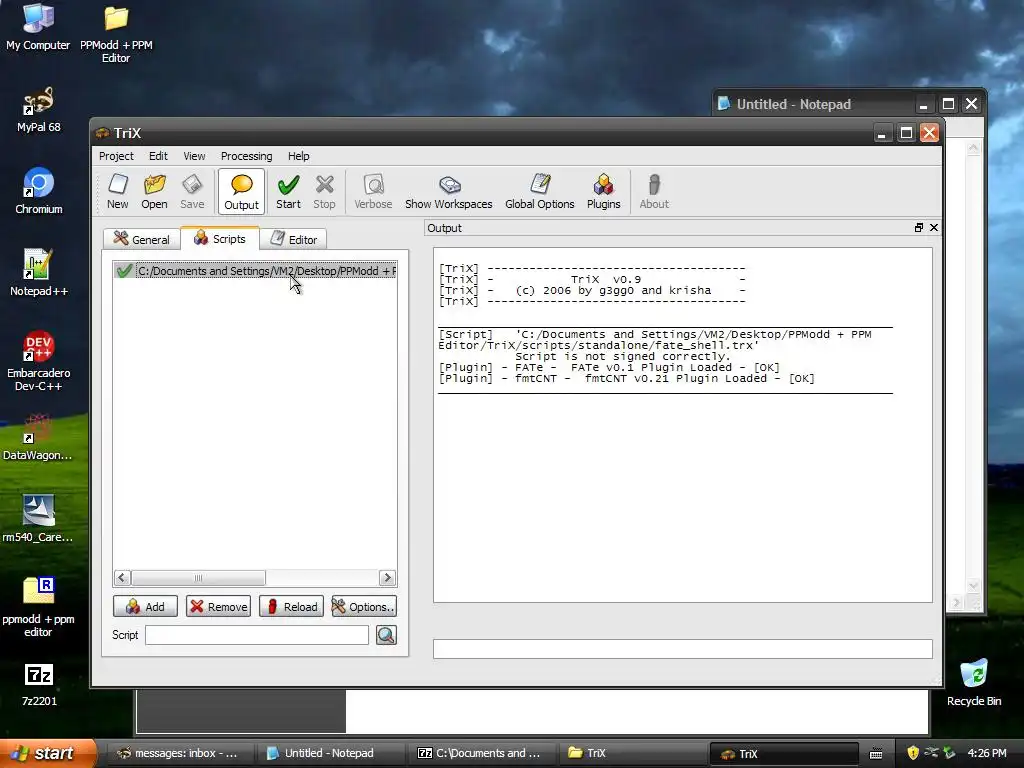The width and height of the screenshot is (1024, 768).
Task: Switch to the TriX folder taskbar item
Action: pos(631,753)
